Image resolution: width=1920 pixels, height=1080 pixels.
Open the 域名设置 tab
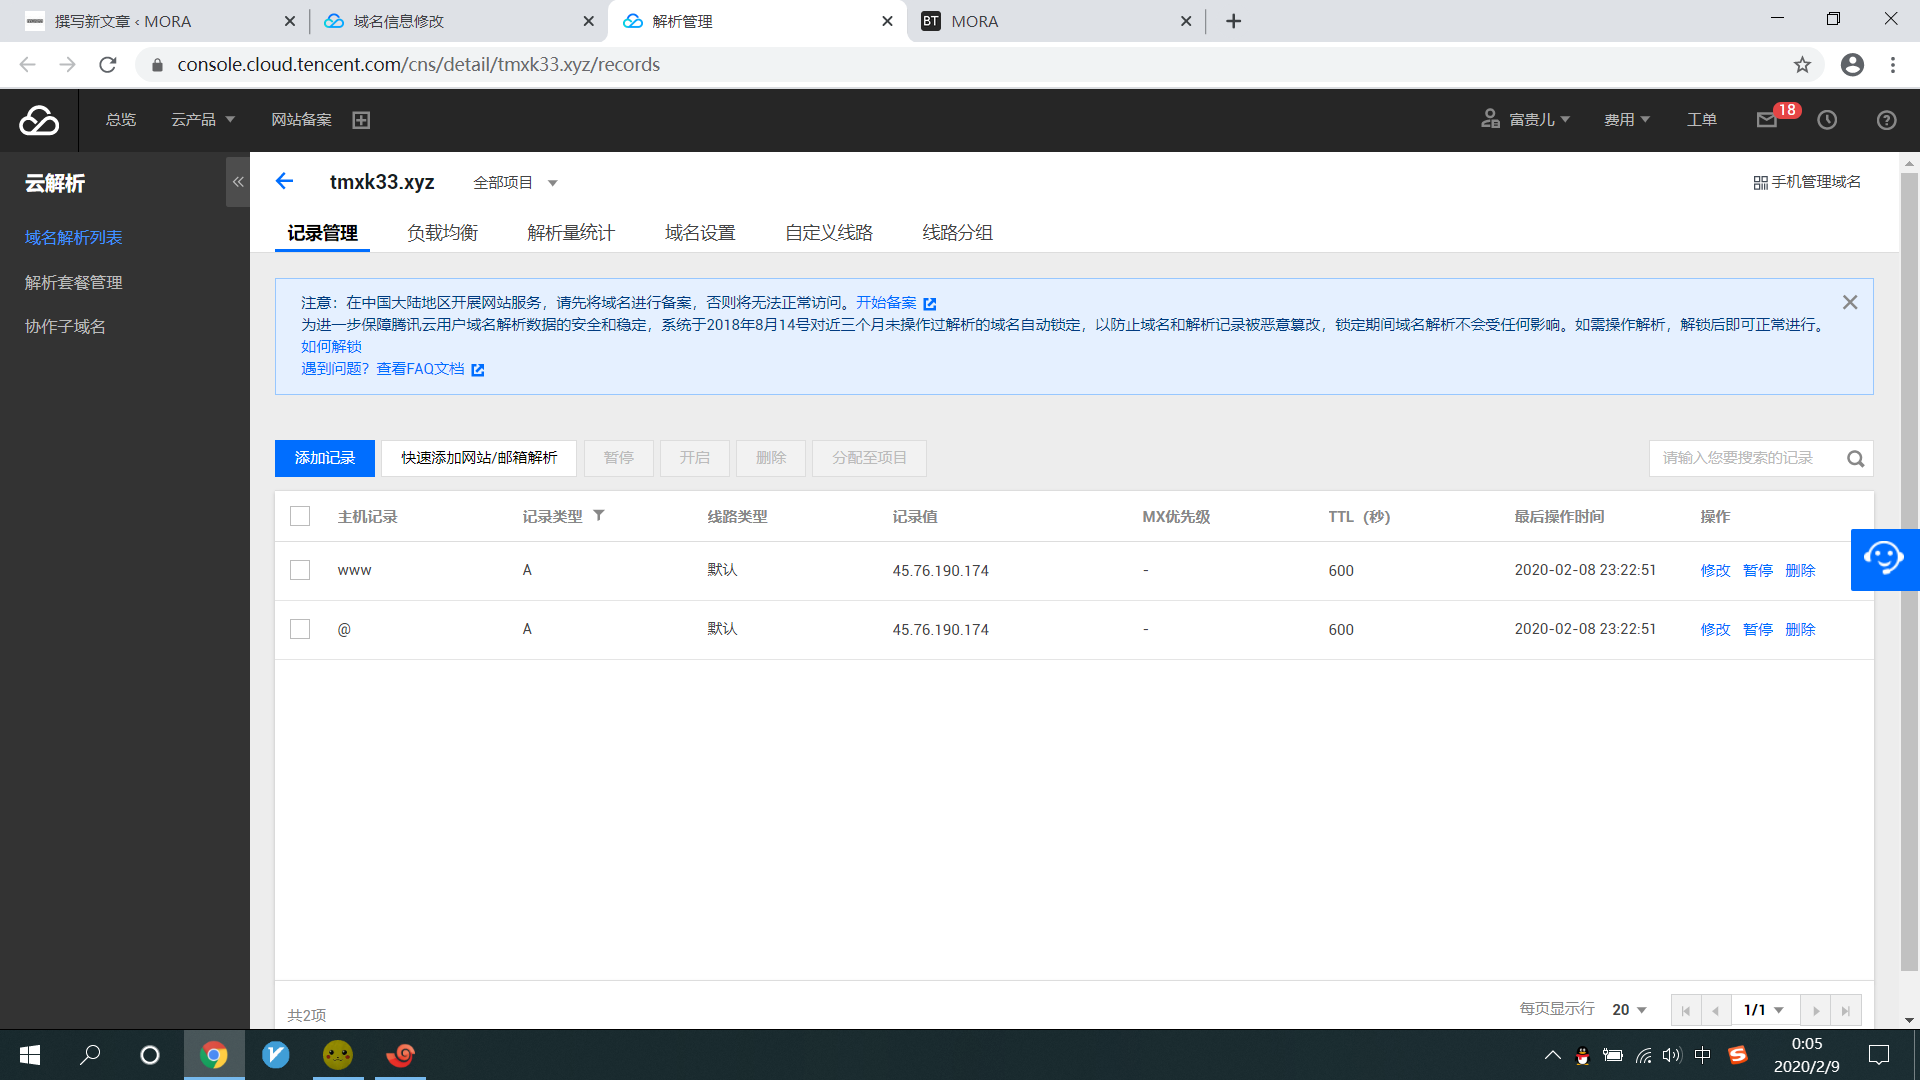tap(700, 233)
